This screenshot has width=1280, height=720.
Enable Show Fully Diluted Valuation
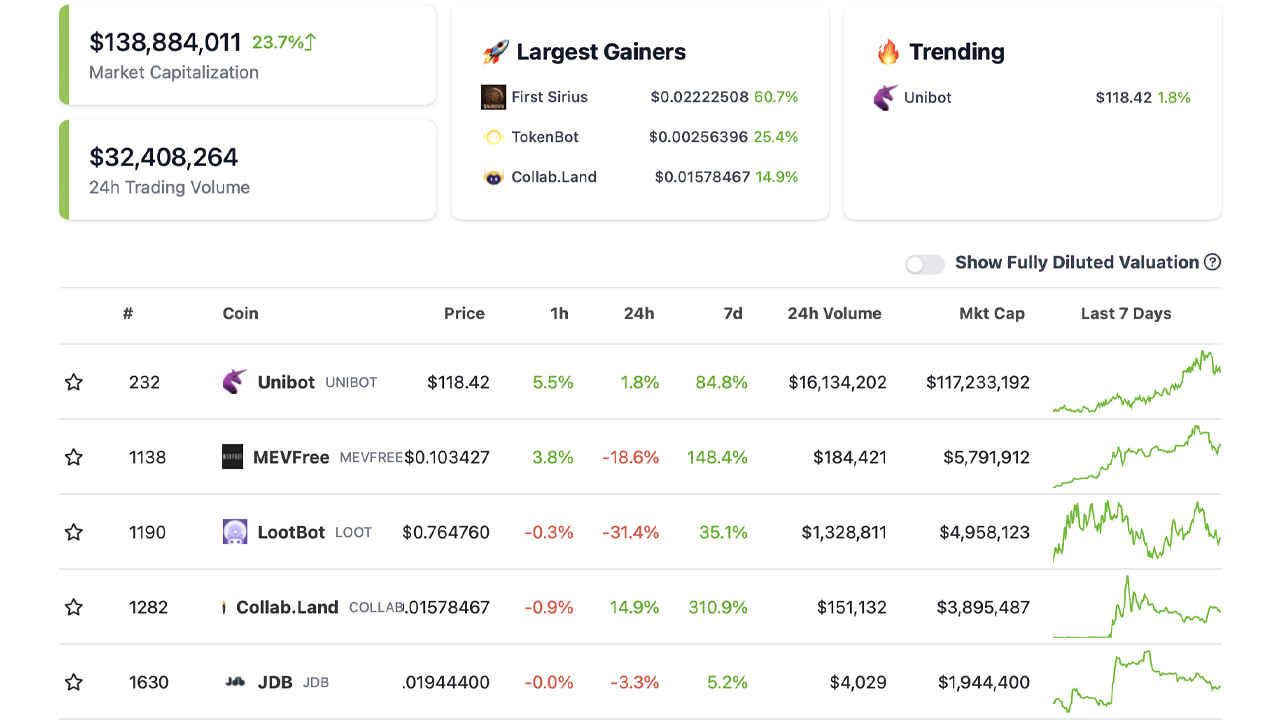tap(925, 264)
